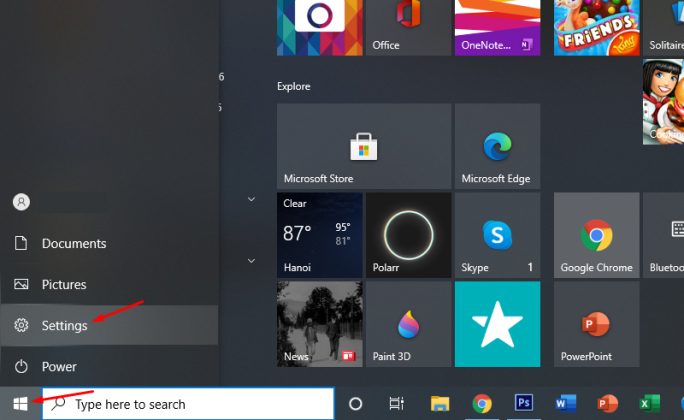
Task: Open the Office tile
Action: click(407, 27)
